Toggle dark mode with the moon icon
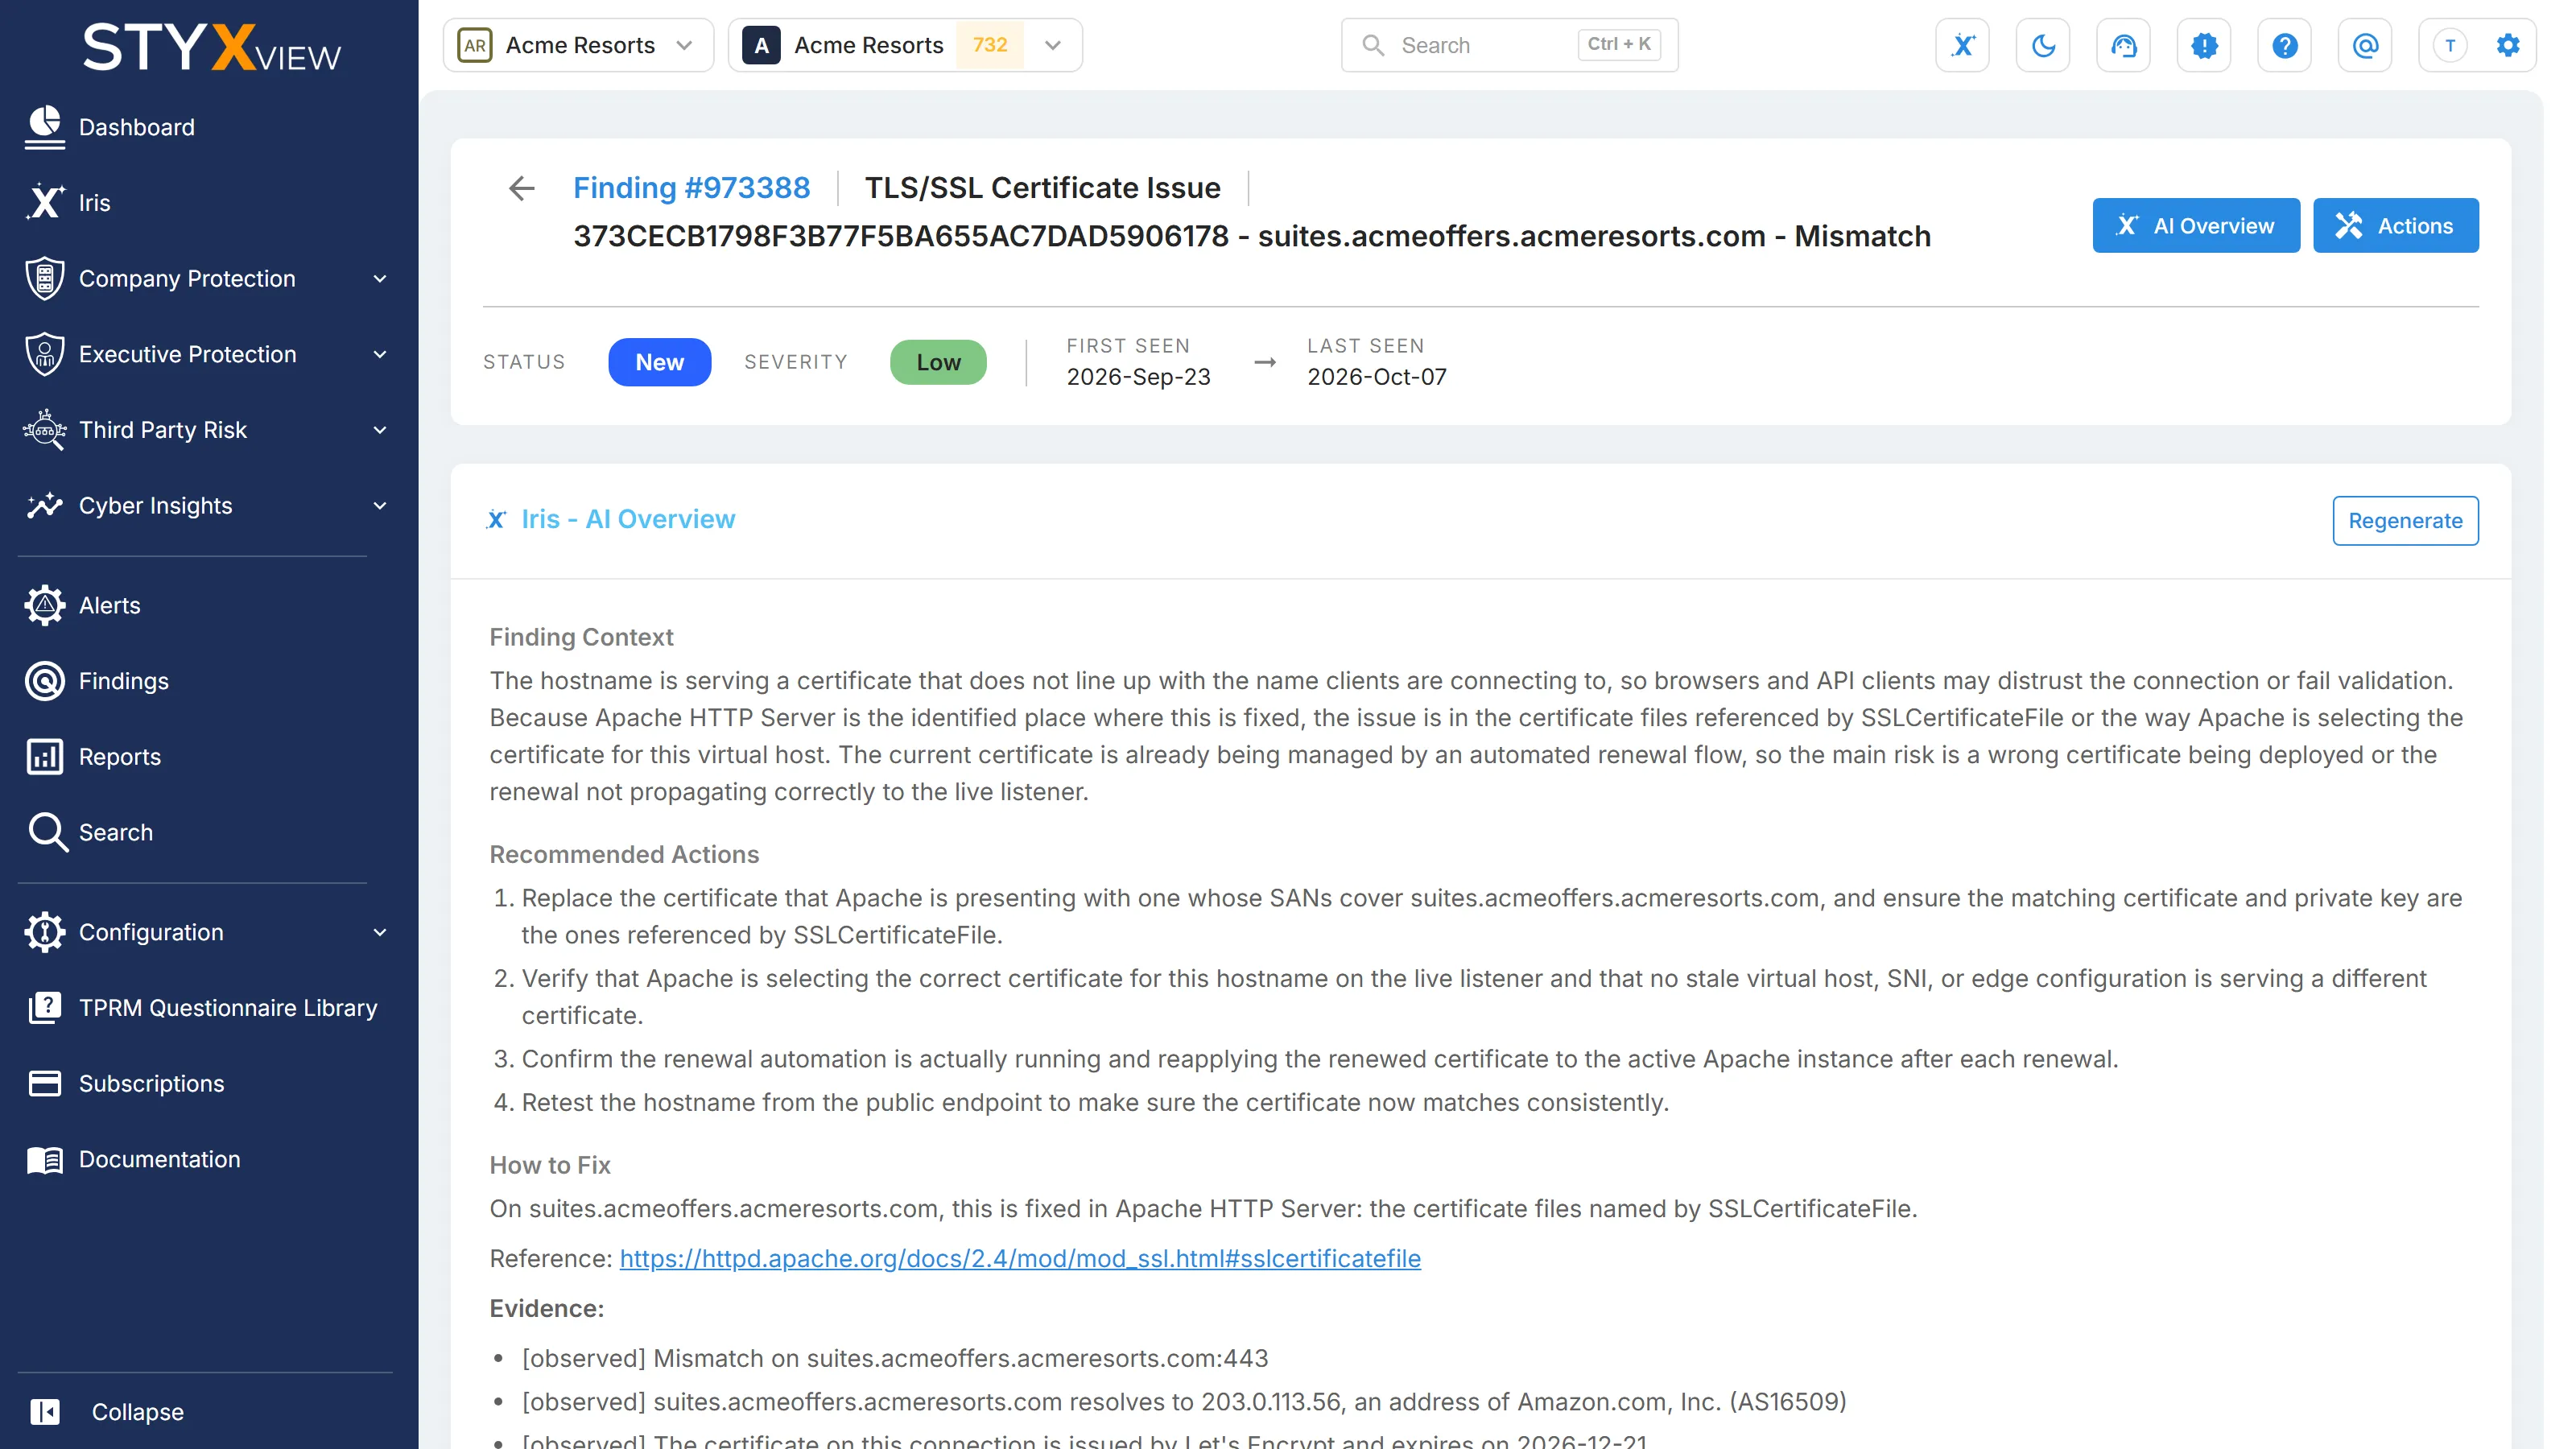 click(x=2043, y=45)
